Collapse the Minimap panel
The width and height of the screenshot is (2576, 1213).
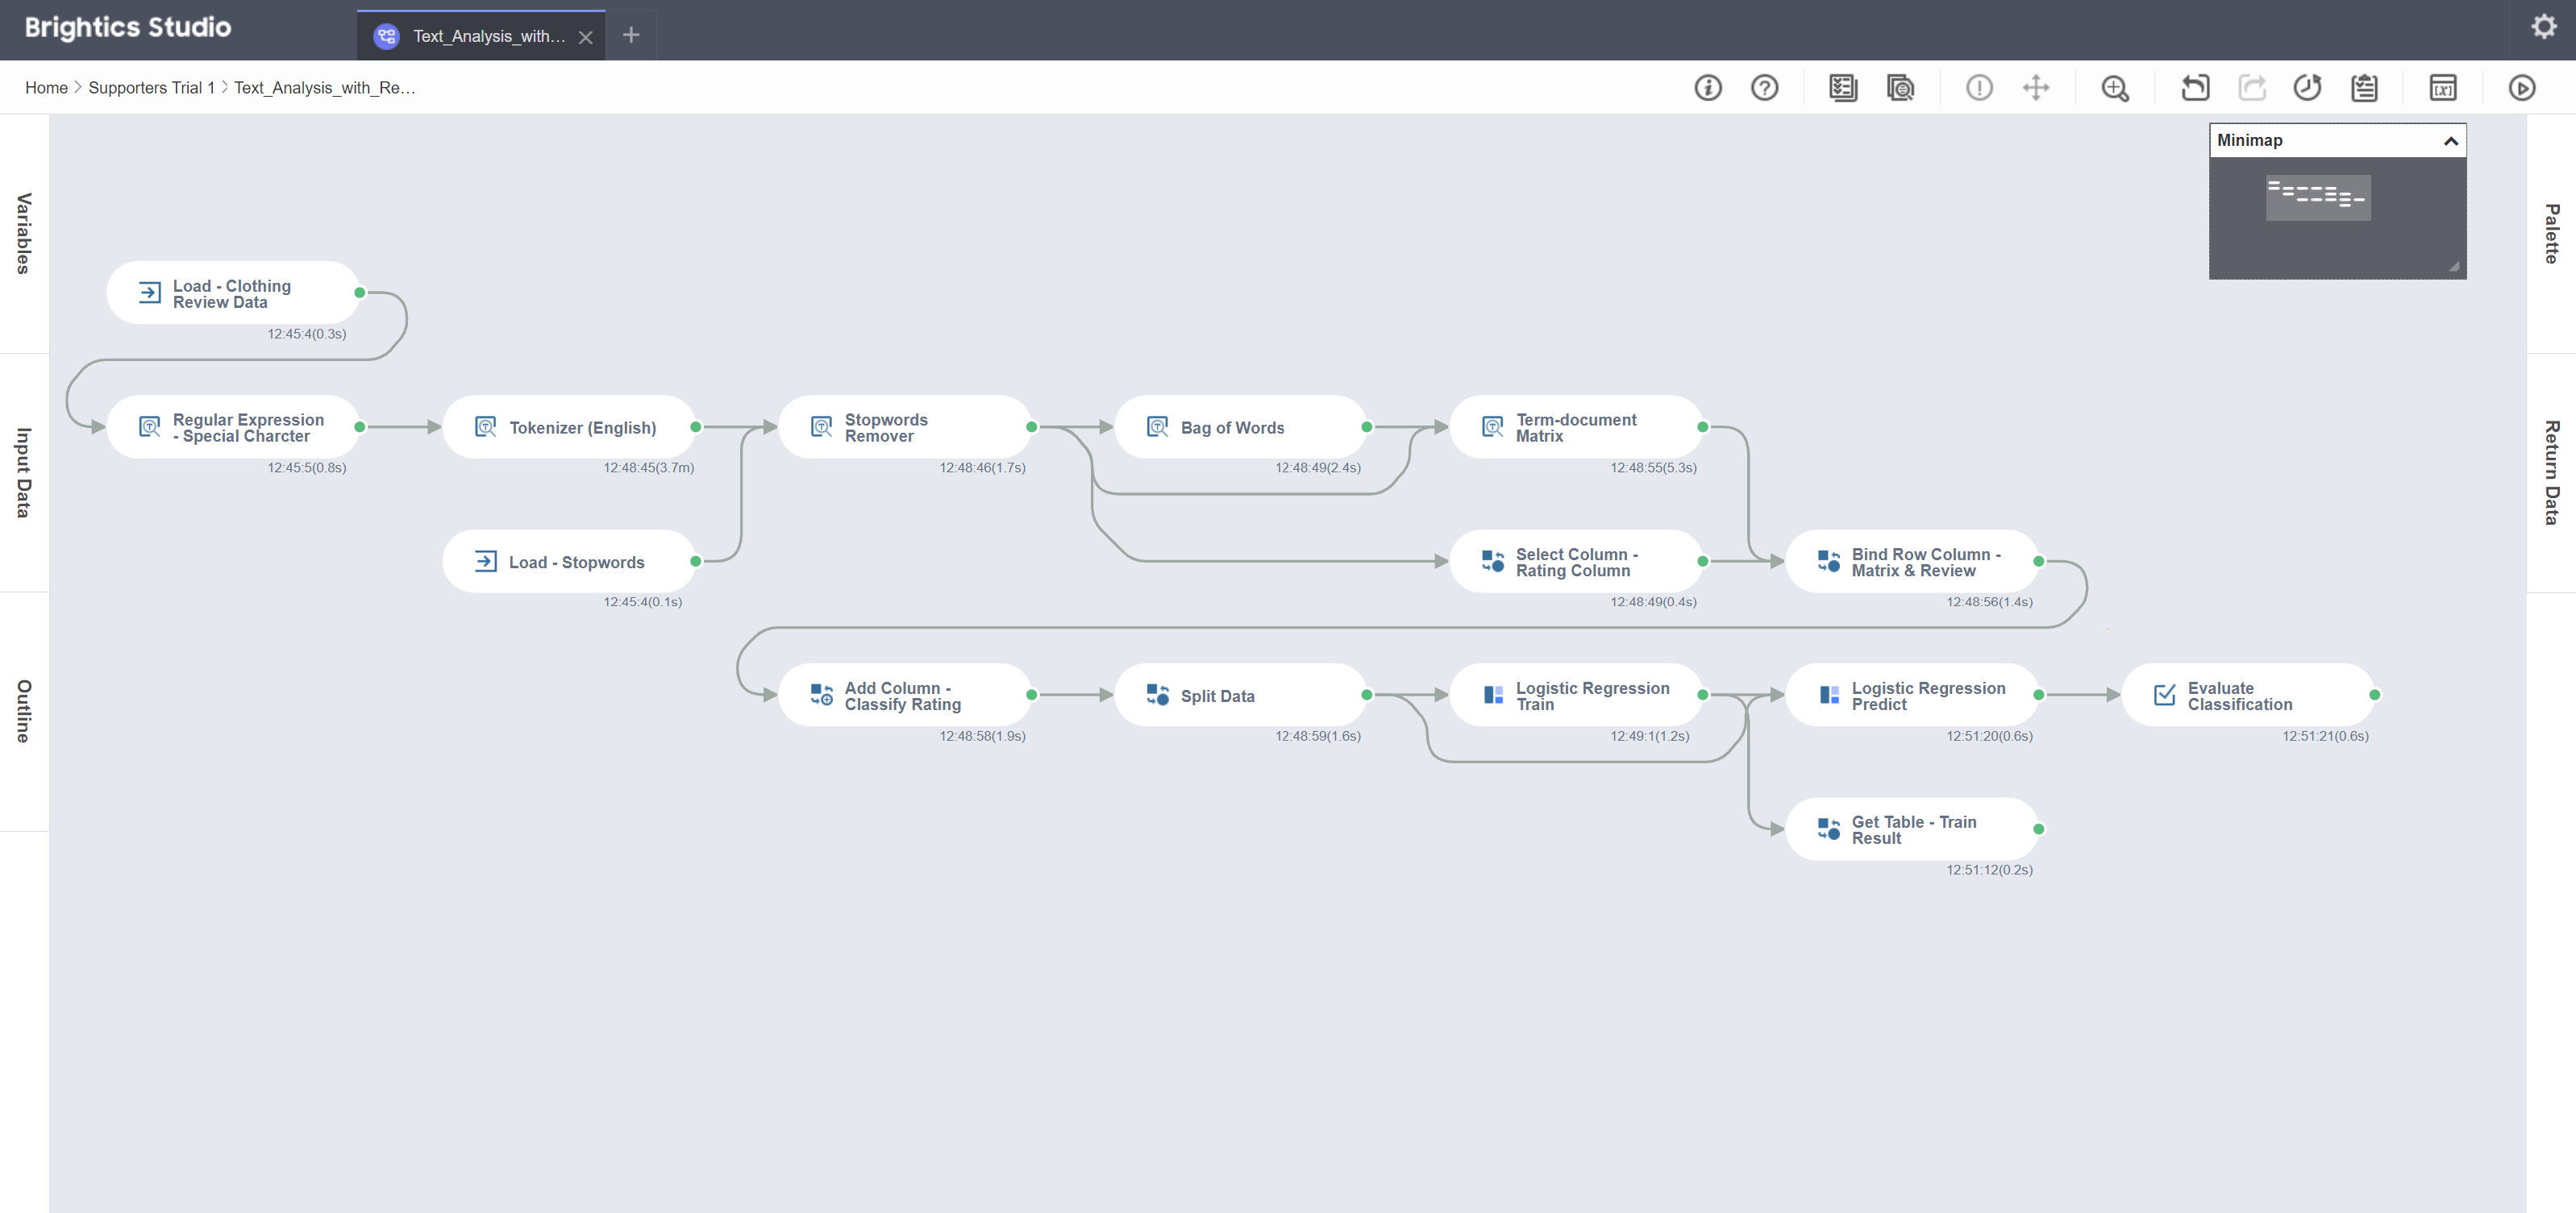[2450, 141]
